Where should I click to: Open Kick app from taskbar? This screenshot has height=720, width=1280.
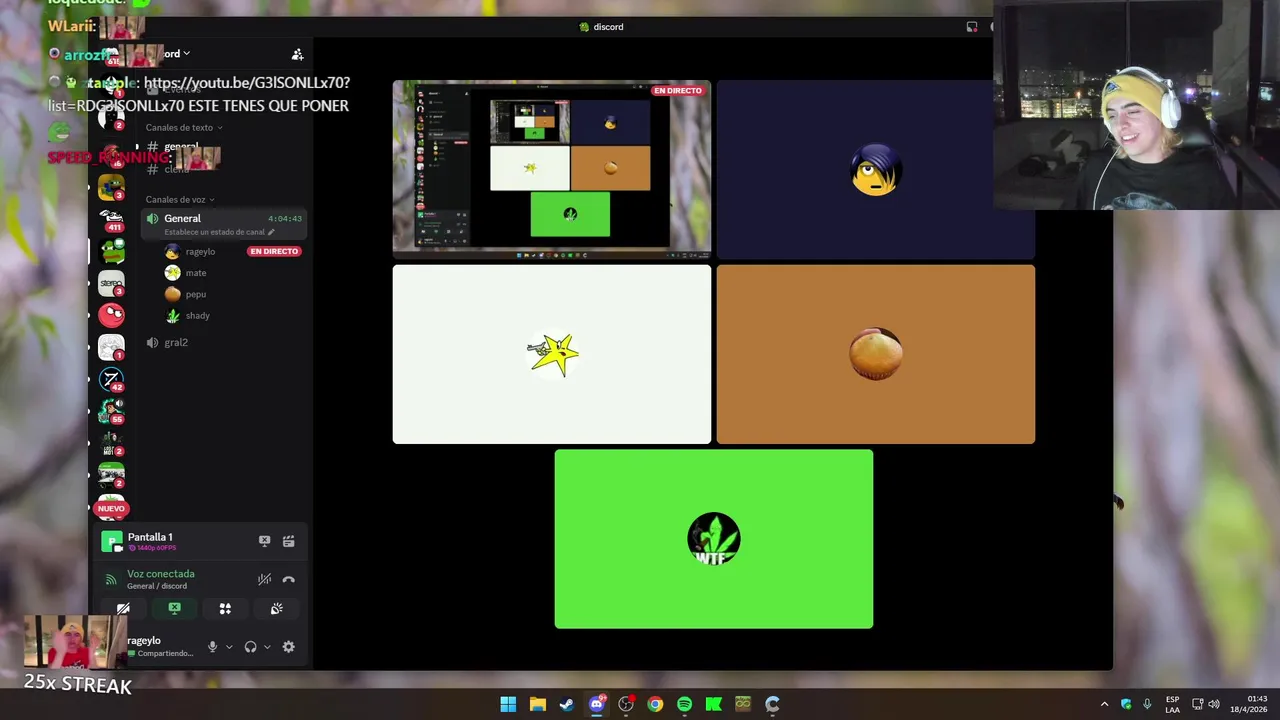click(714, 704)
